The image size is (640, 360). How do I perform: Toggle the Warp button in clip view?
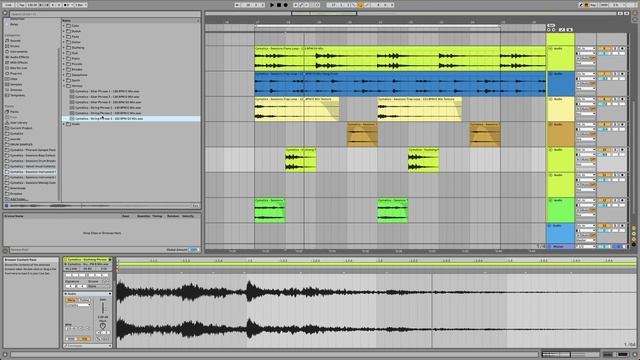(71, 300)
